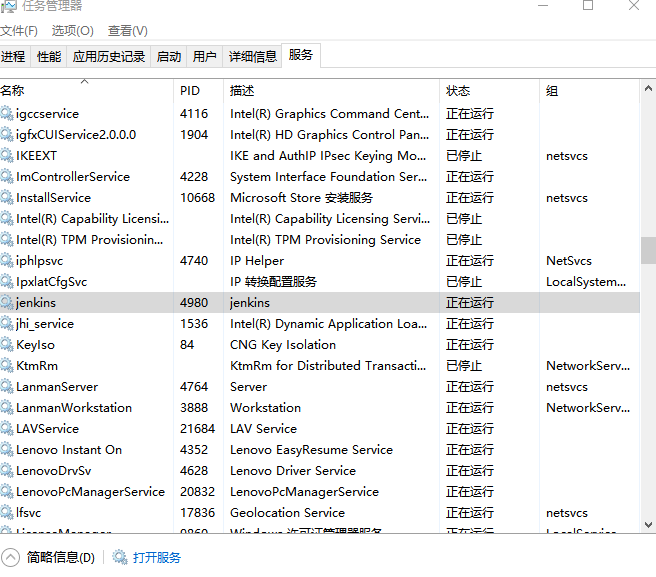Sort by the PID column header
656x577 pixels.
198,90
